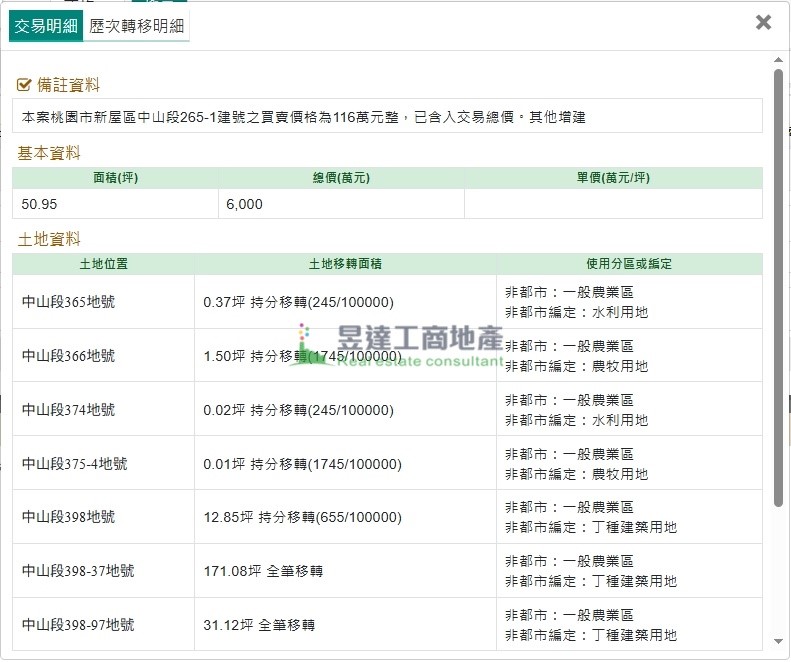The width and height of the screenshot is (791, 662).
Task: Click the 使用分區或編定 column header
Action: (x=629, y=264)
